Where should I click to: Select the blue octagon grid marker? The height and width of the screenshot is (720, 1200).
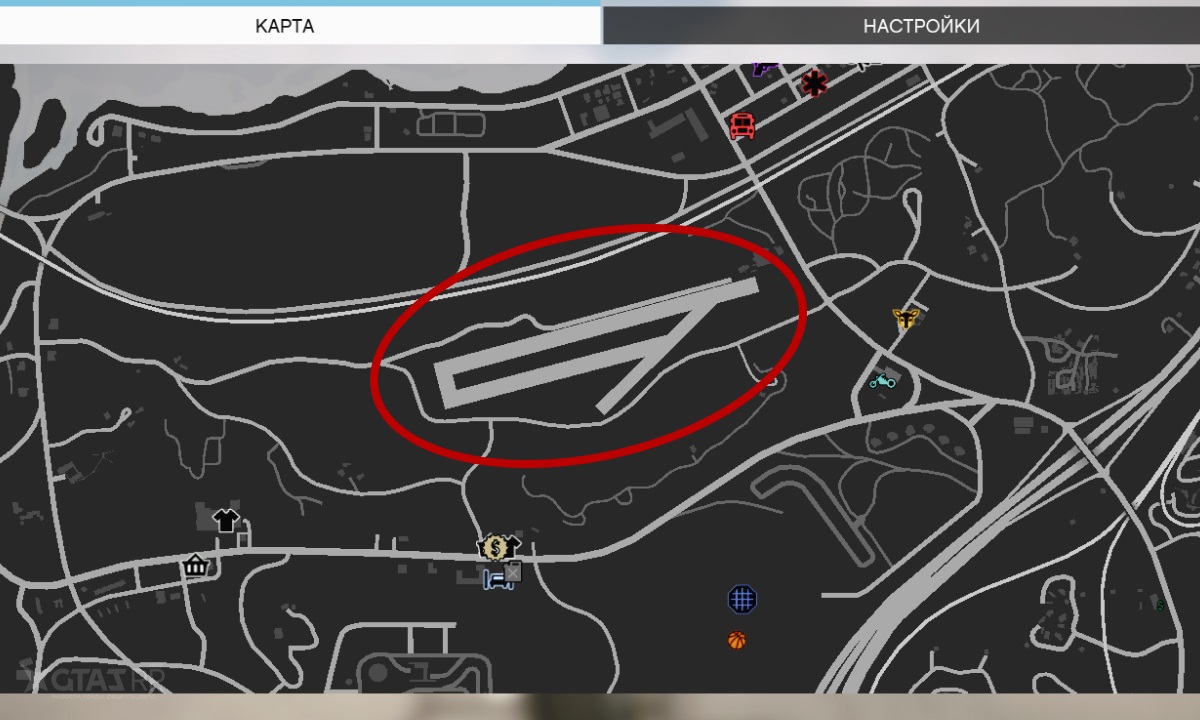point(742,599)
